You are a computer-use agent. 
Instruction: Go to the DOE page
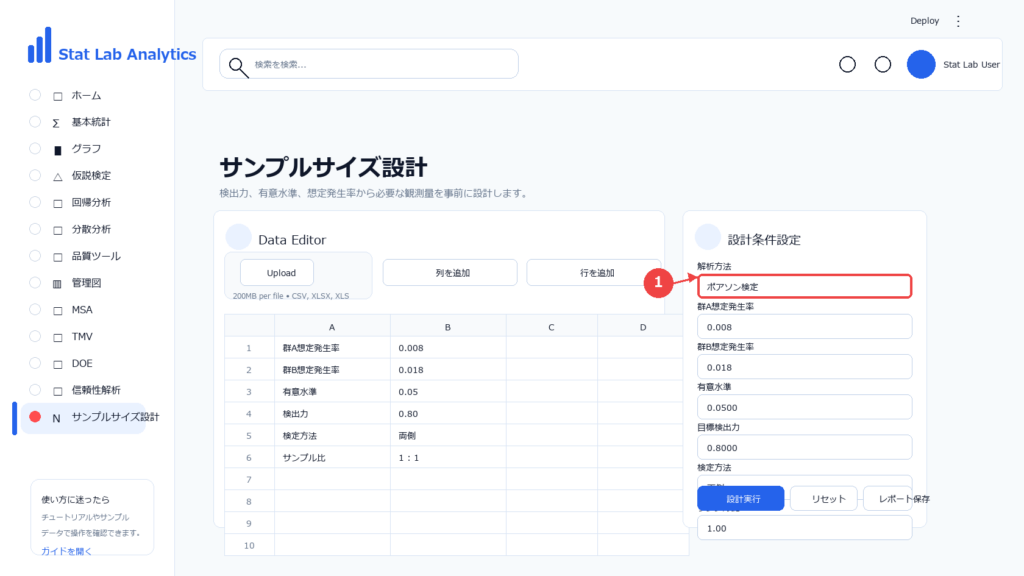pos(82,363)
